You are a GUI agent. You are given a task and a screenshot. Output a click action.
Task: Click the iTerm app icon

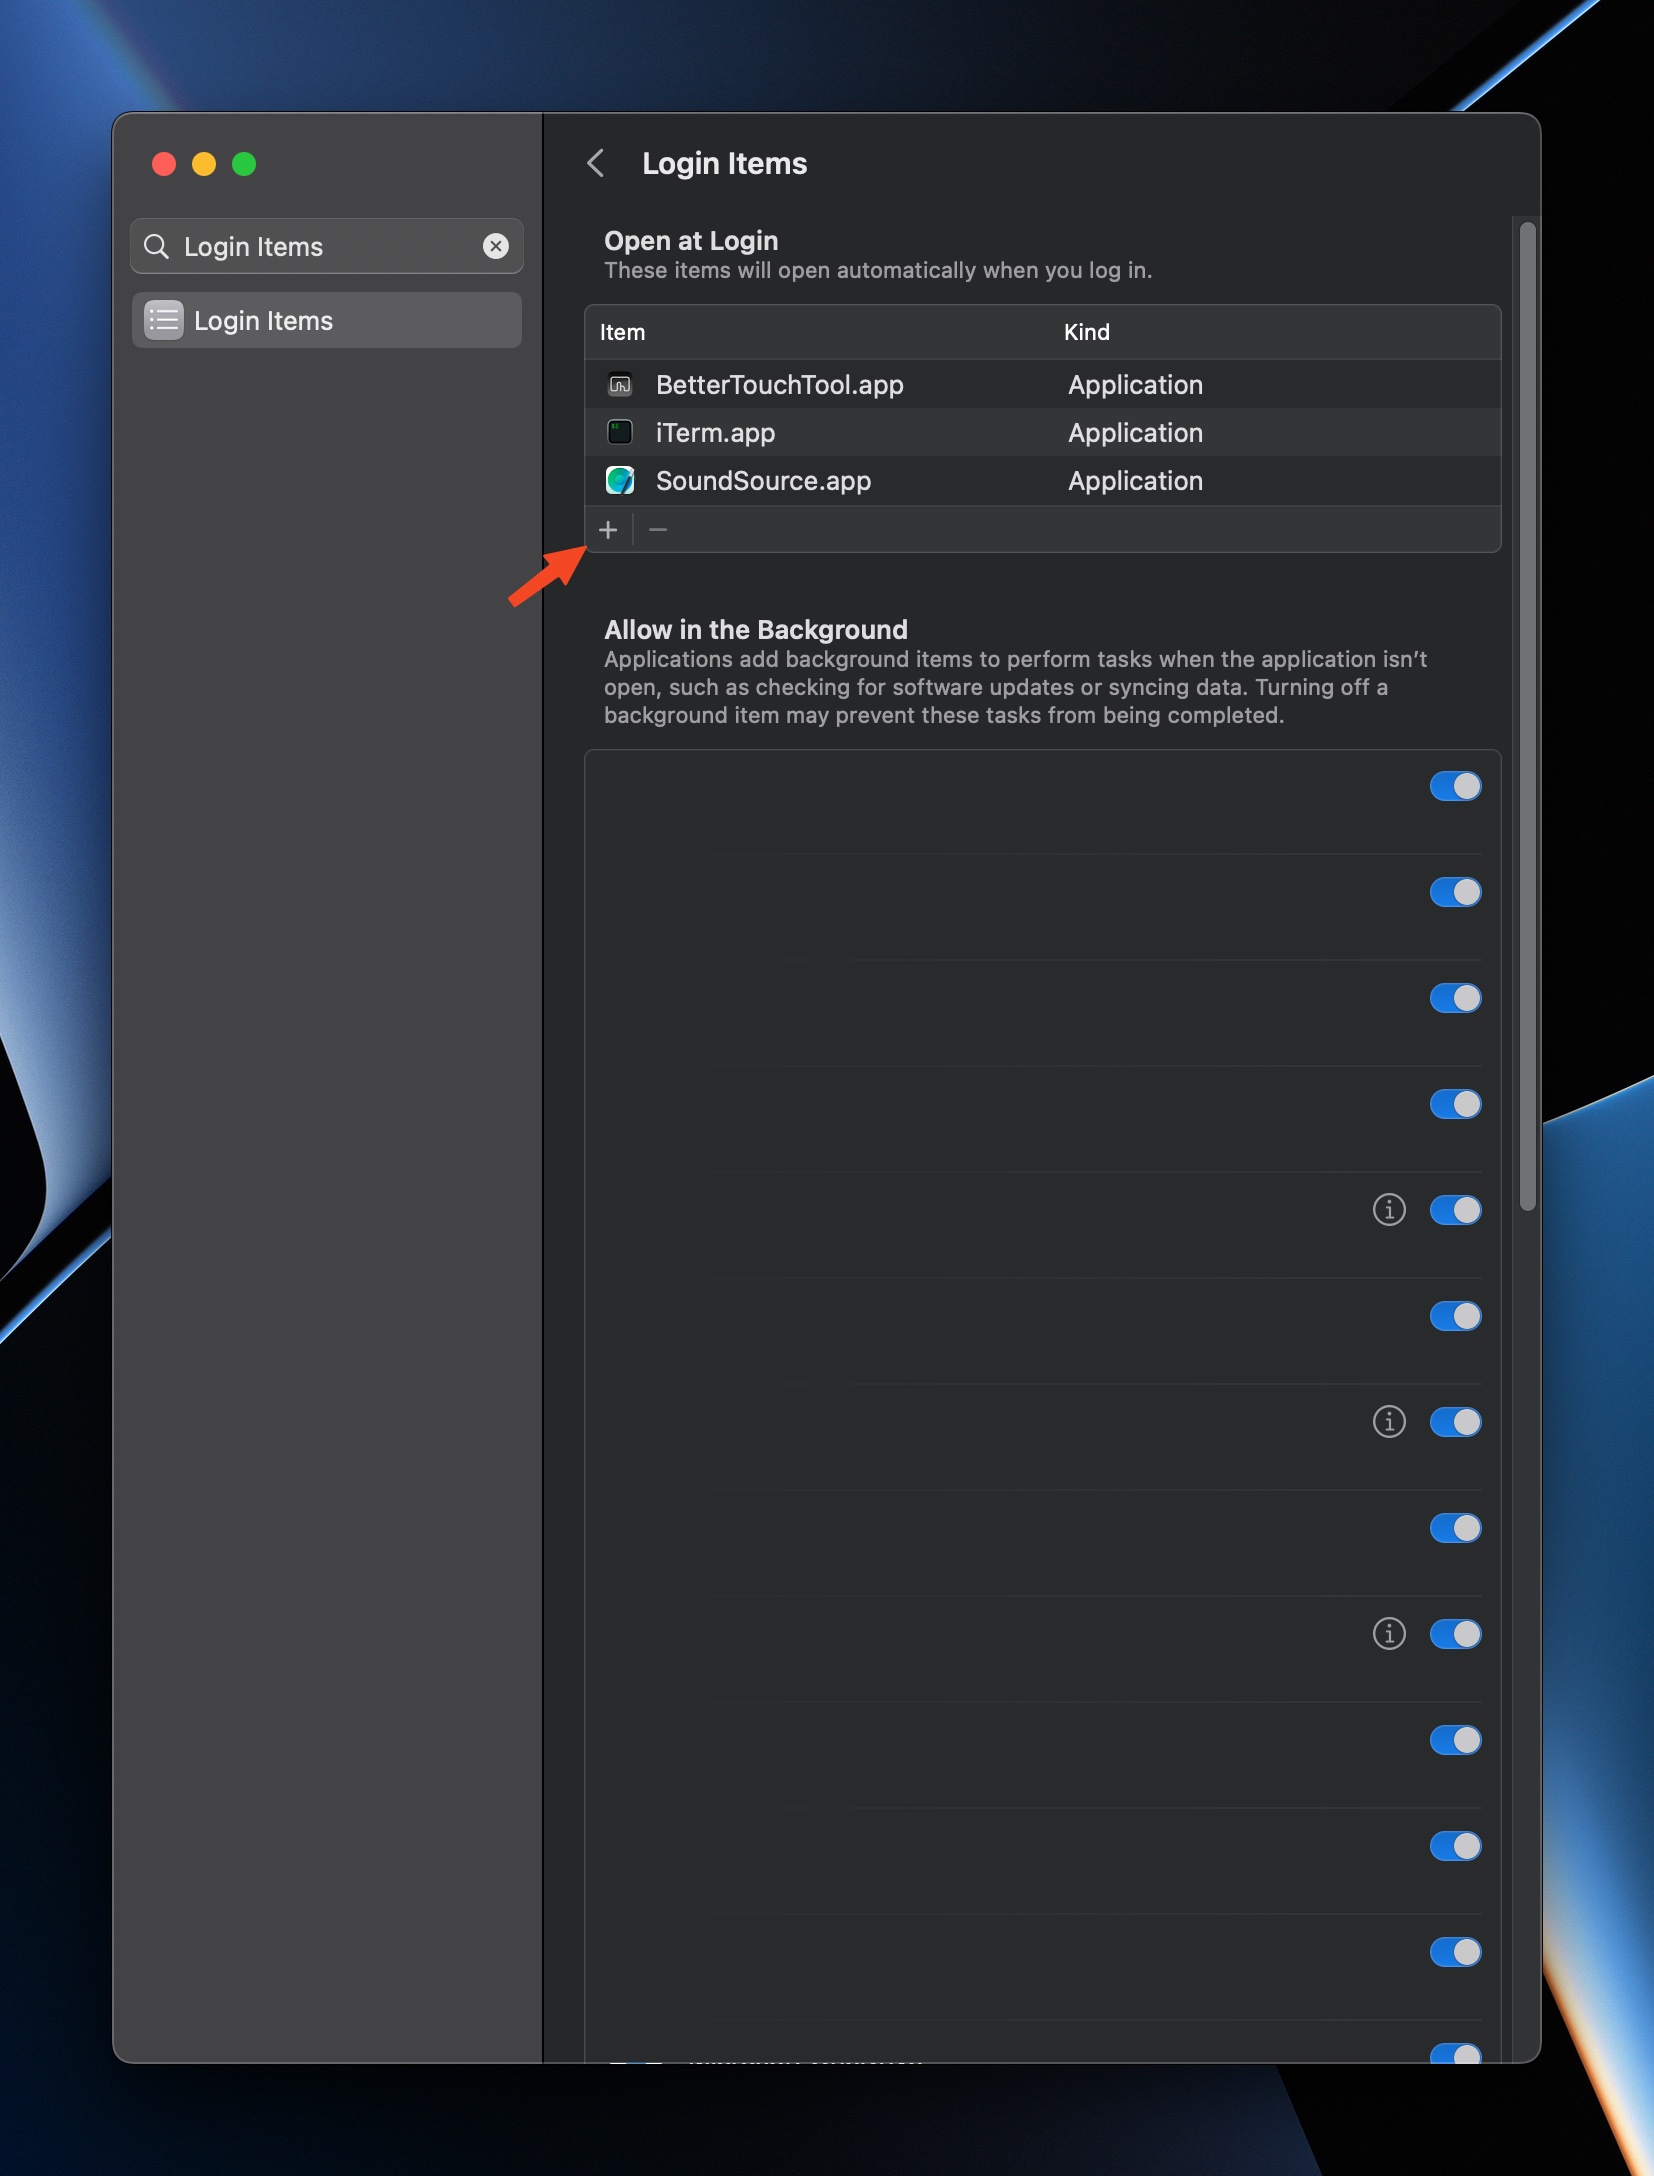[x=620, y=432]
